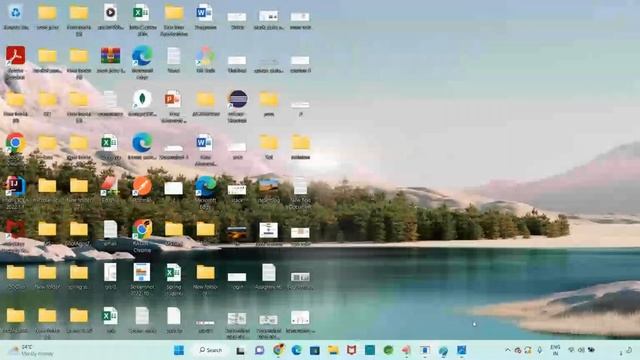
Task: Click the battery tray icon
Action: [x=591, y=350]
